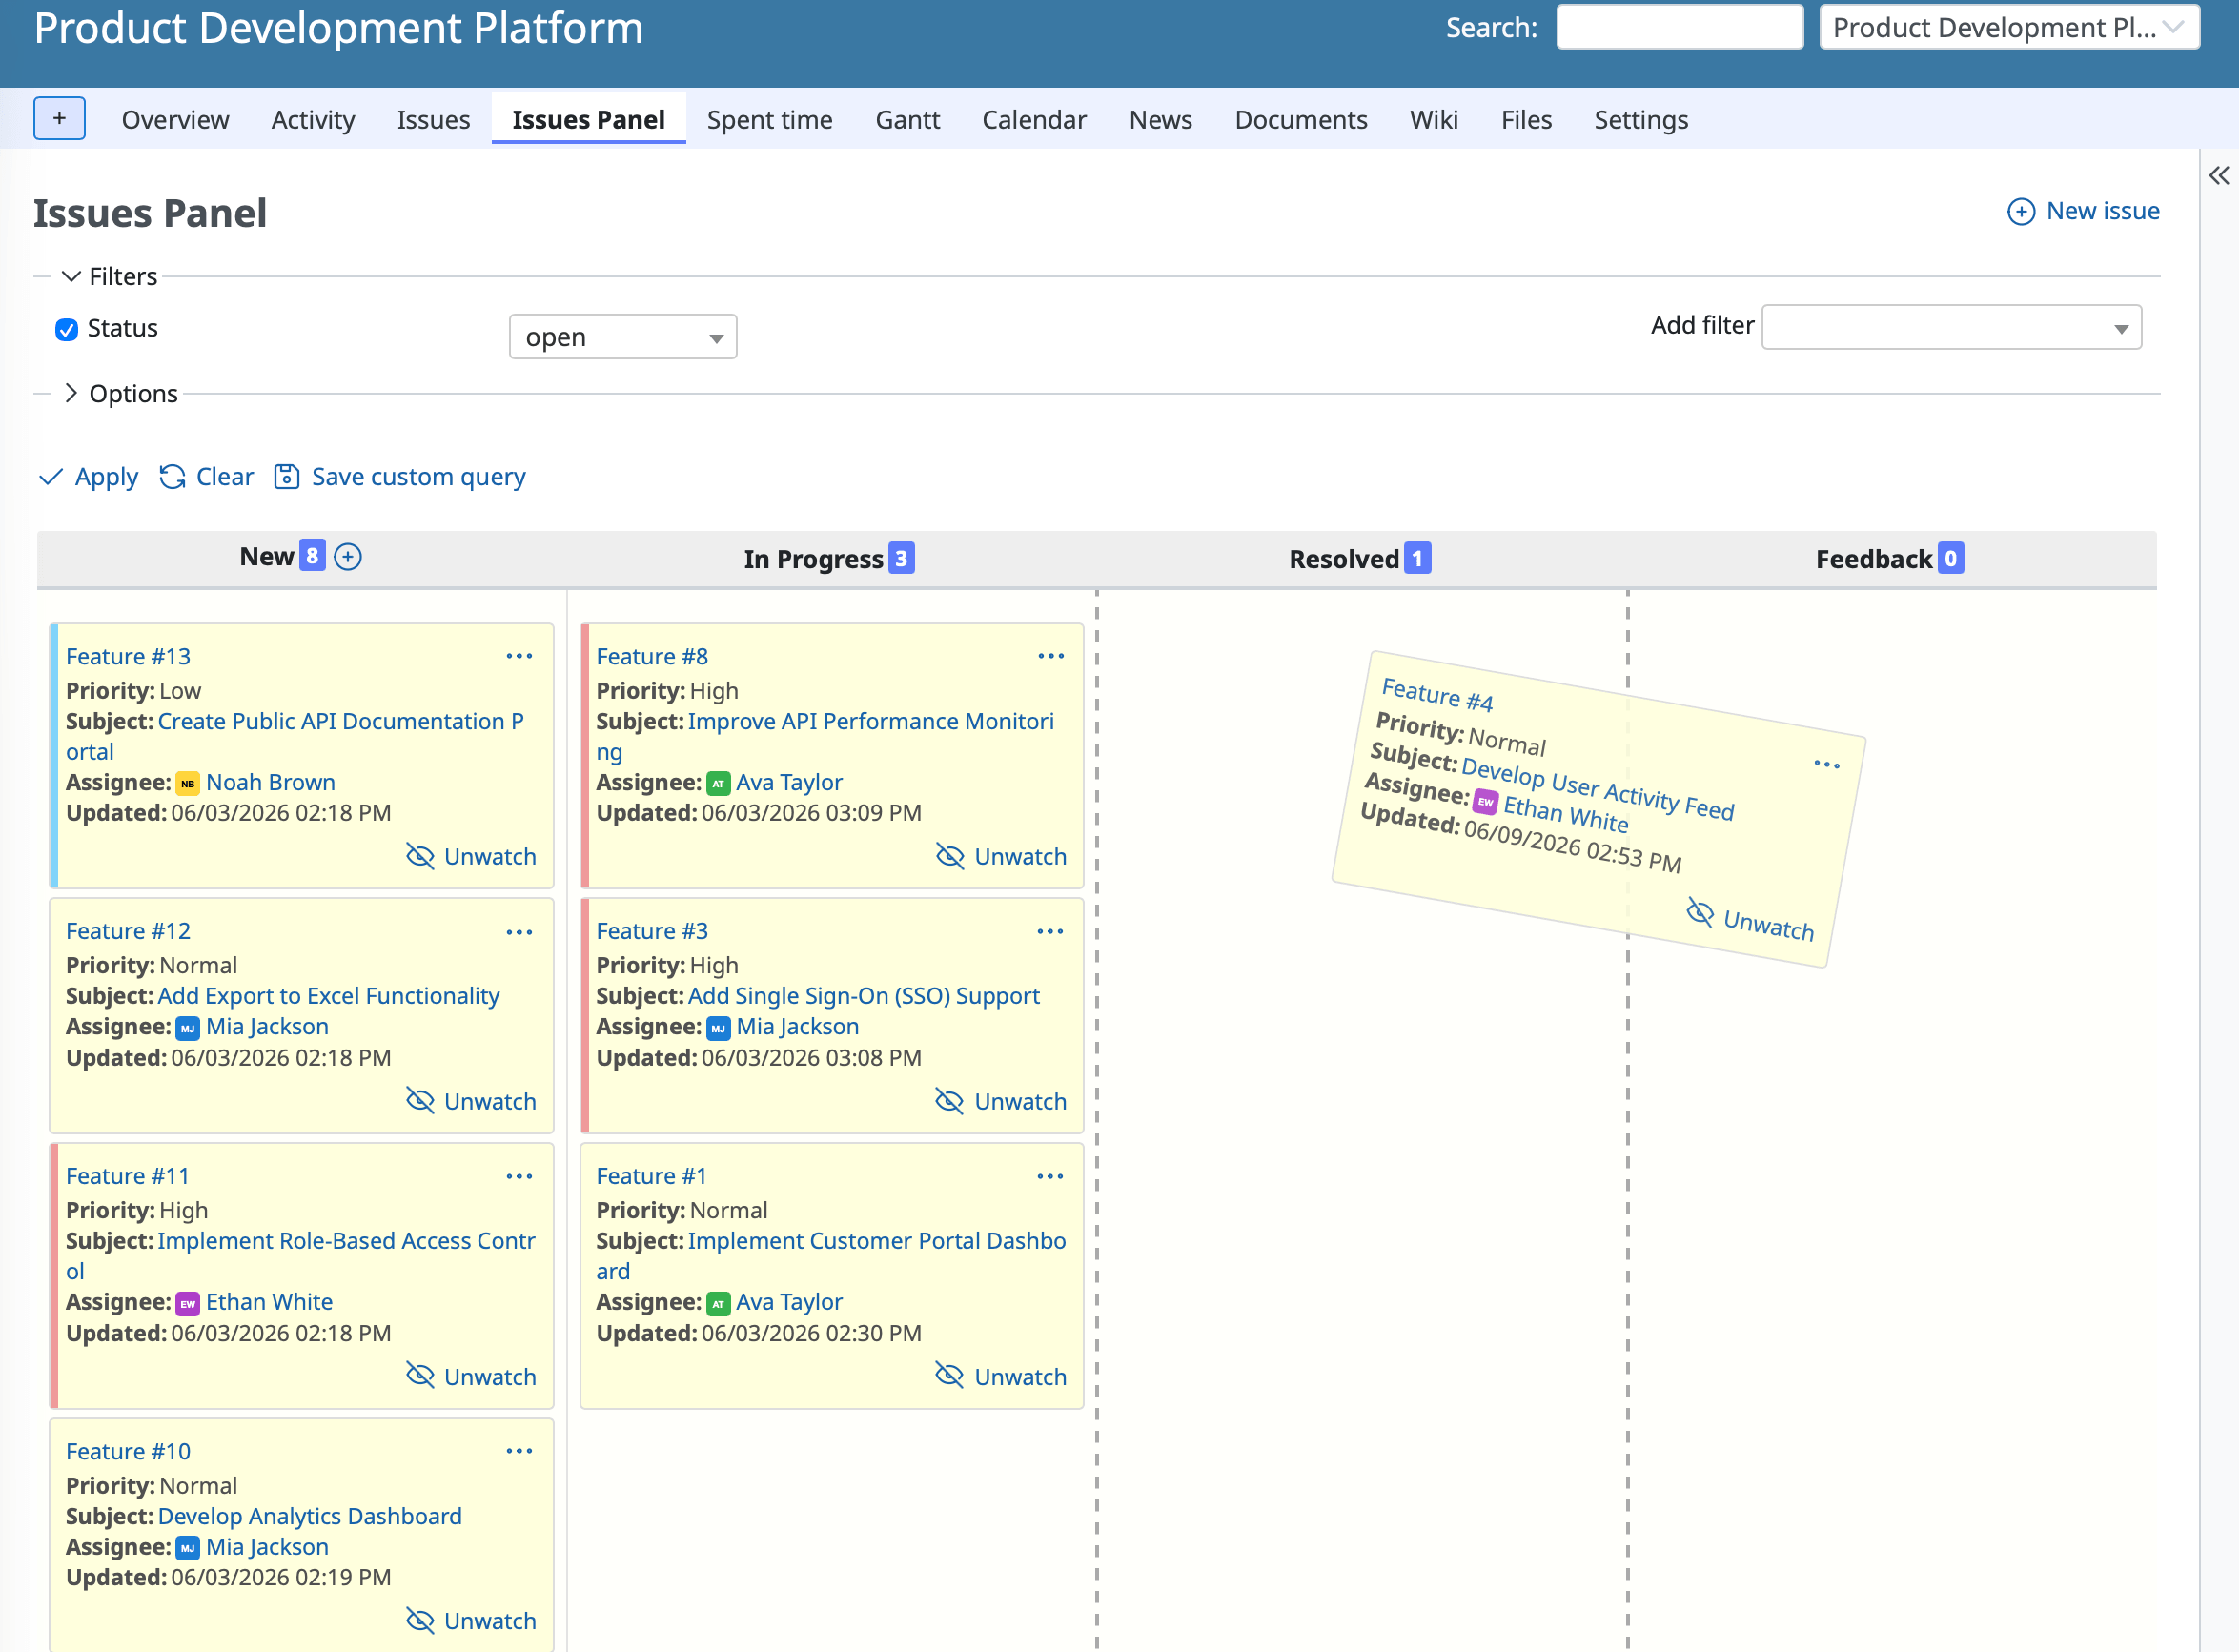Click Ava Taylor's avatar on Feature #8
Viewport: 2240px width, 1652px height.
[x=718, y=783]
